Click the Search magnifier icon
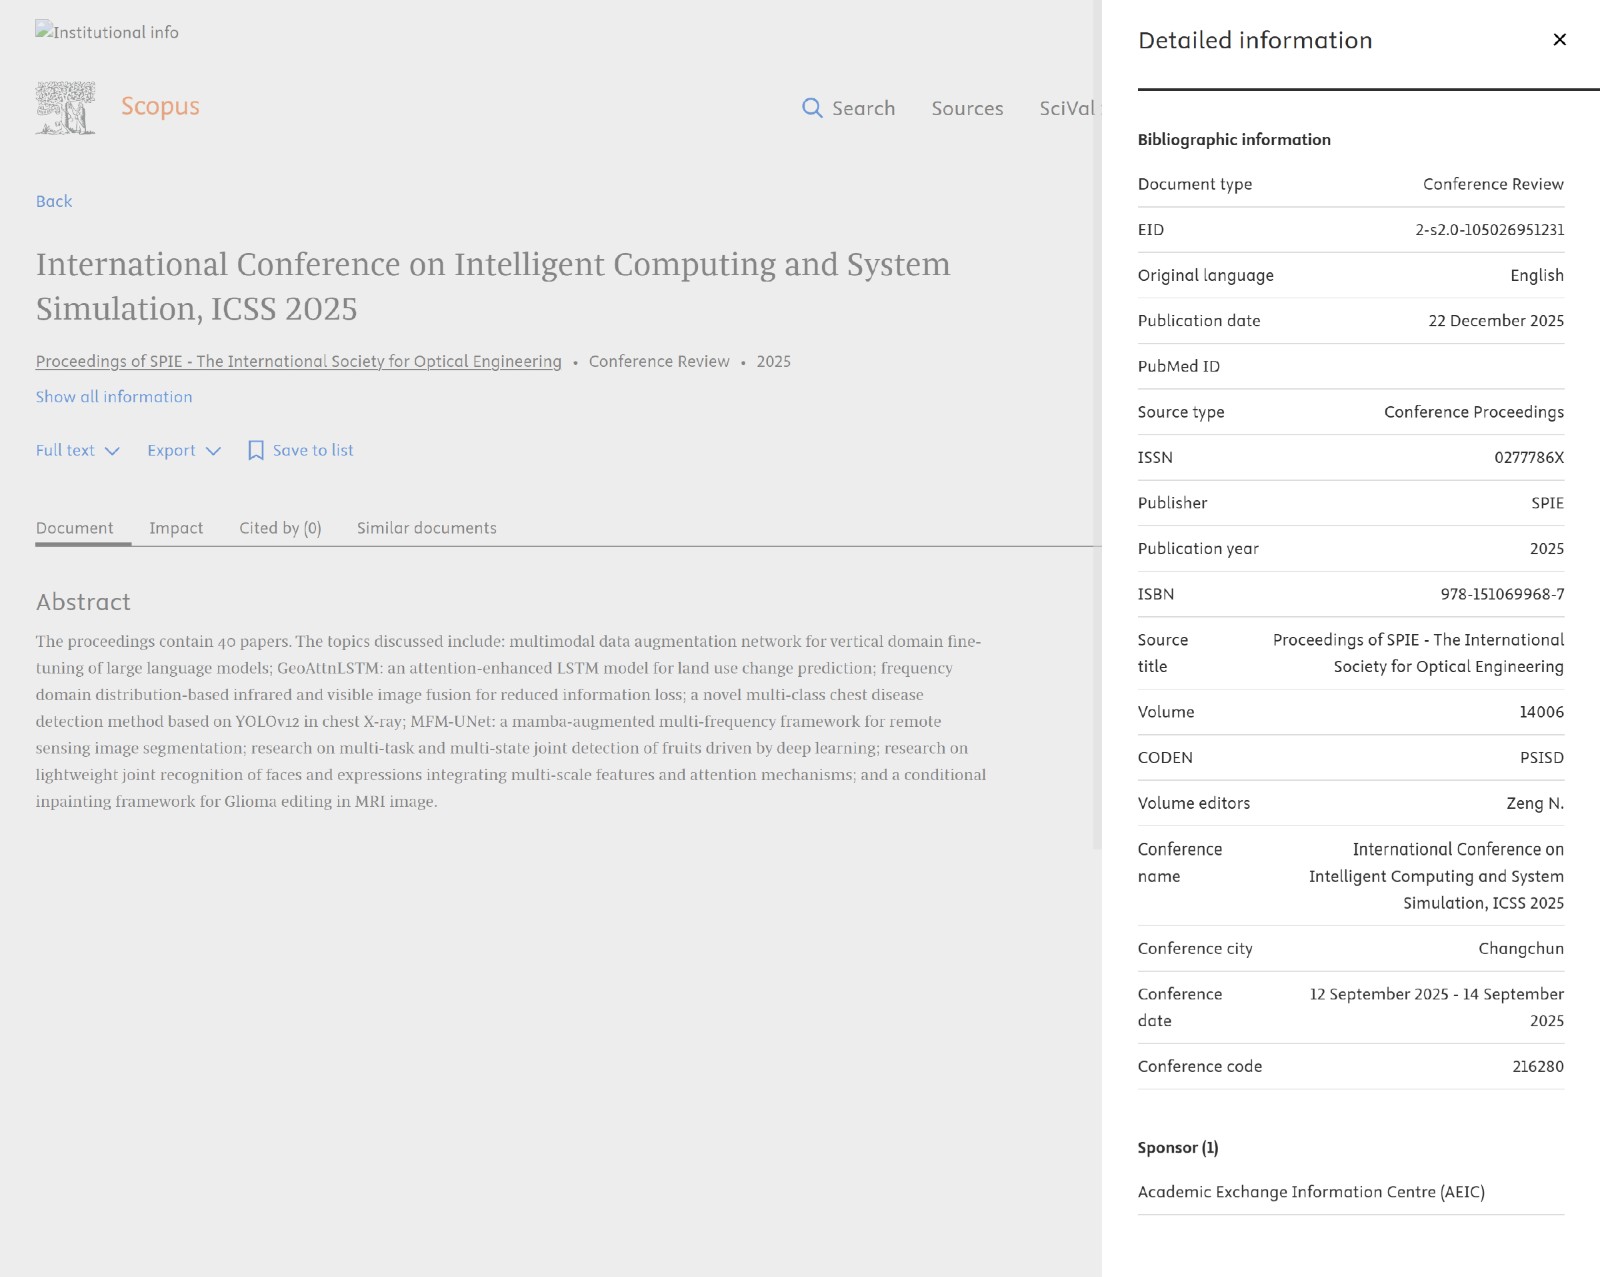Screen dimensions: 1600x1277 [x=812, y=108]
